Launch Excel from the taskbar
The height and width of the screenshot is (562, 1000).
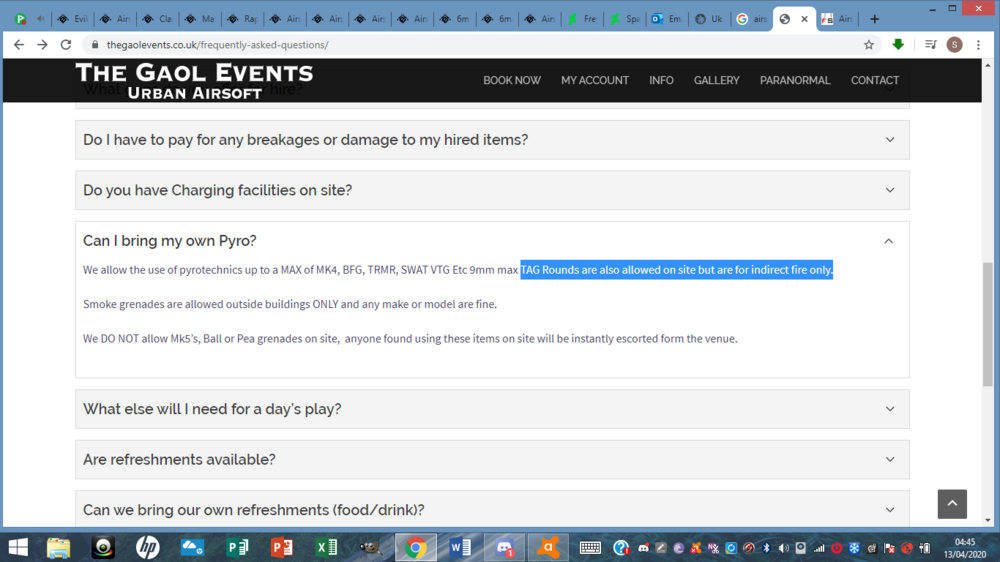point(326,548)
